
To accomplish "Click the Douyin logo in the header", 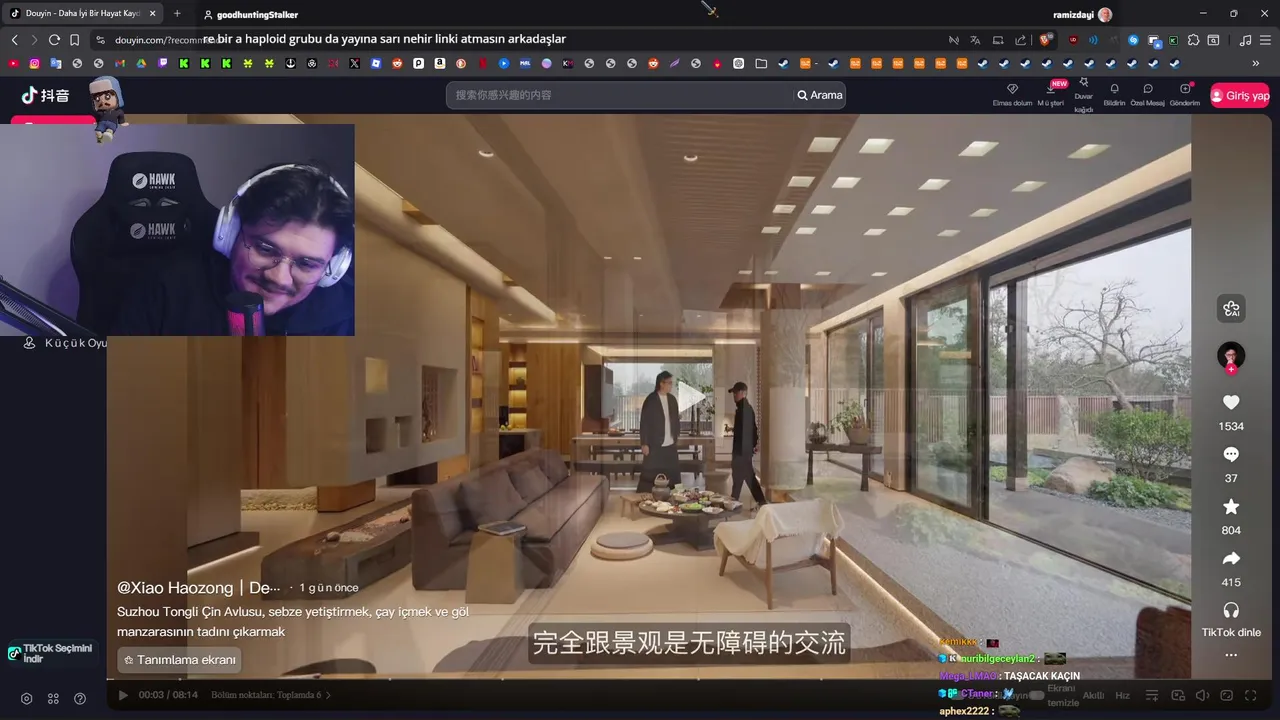I will pyautogui.click(x=46, y=95).
